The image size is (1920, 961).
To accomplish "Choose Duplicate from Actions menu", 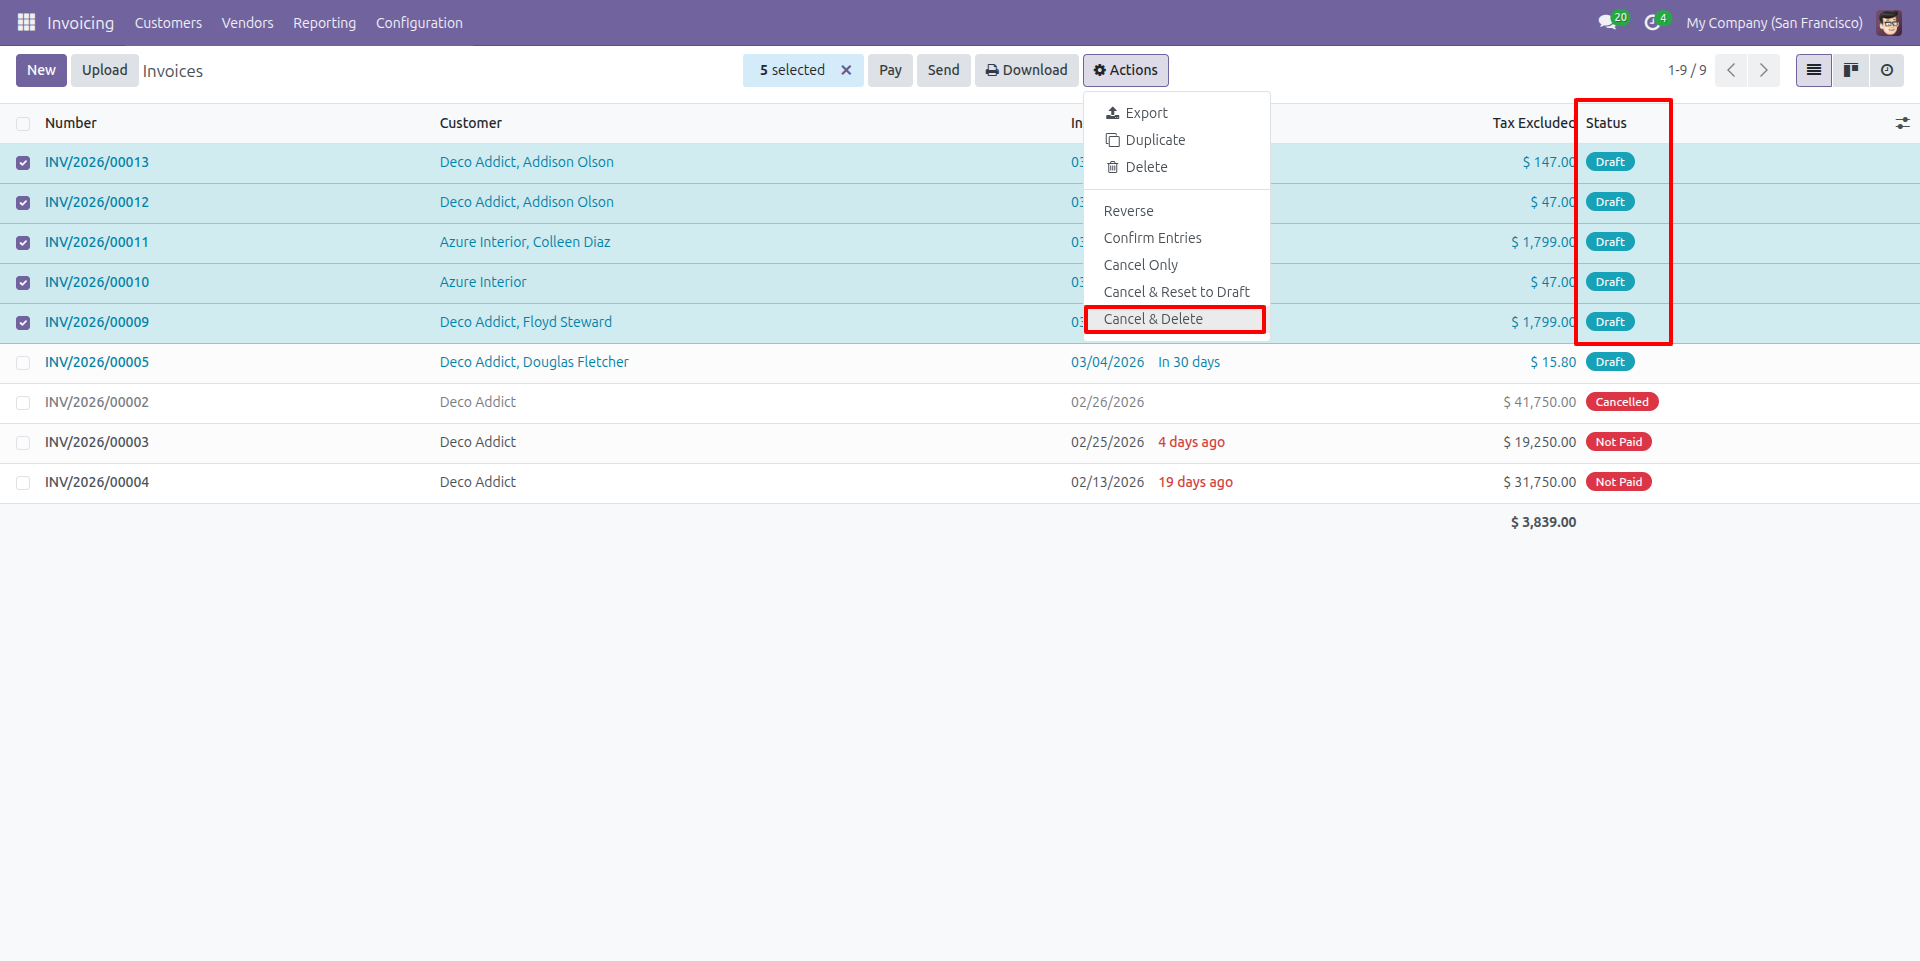I will [x=1177, y=140].
